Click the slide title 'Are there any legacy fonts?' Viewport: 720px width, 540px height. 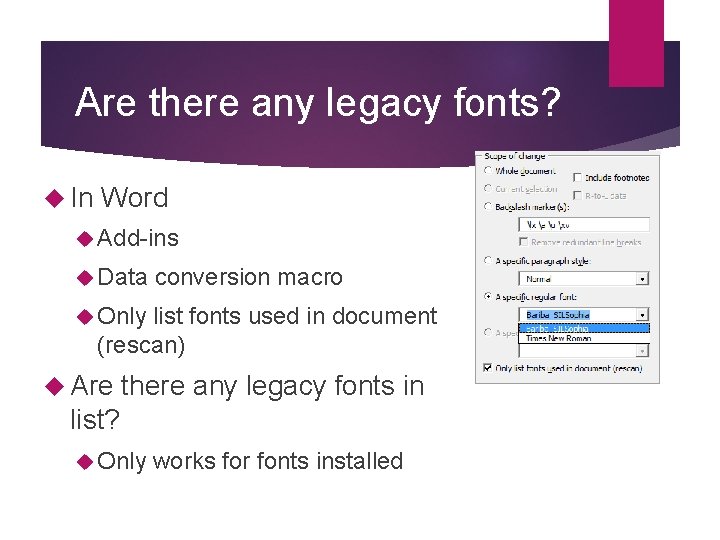(318, 102)
